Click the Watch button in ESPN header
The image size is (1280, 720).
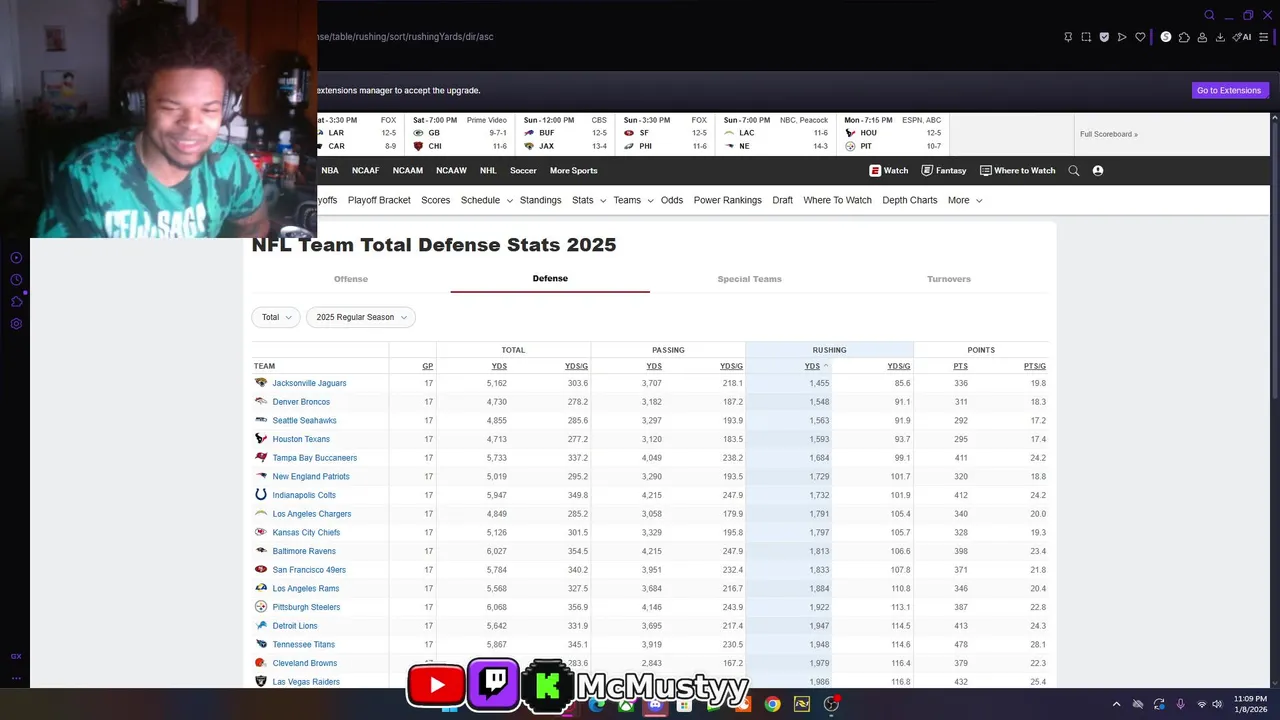tap(889, 171)
